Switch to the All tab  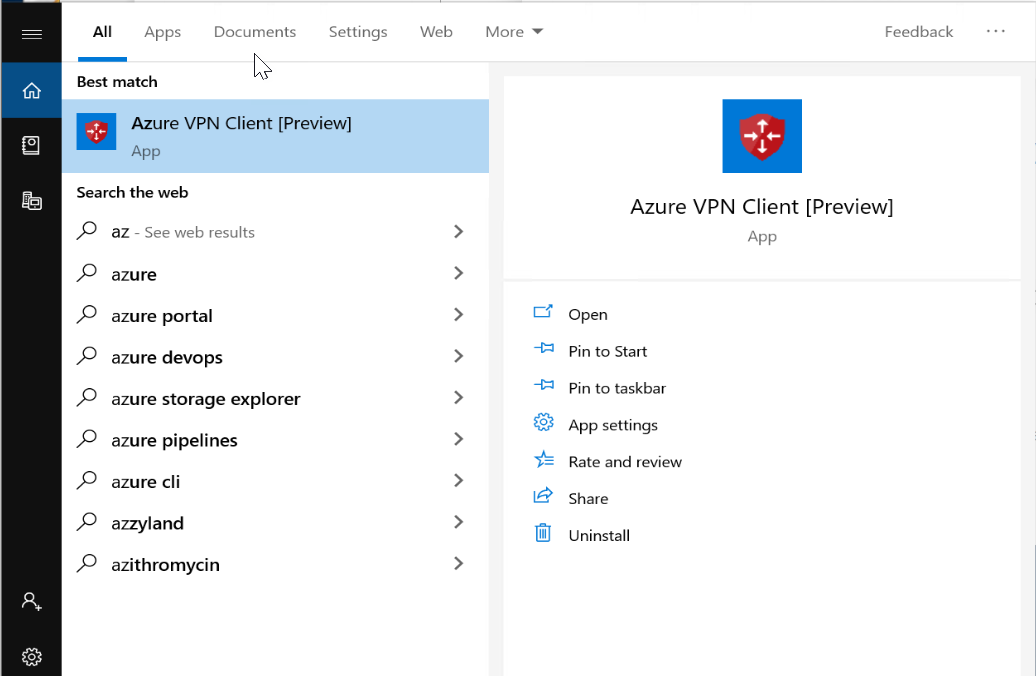click(102, 32)
